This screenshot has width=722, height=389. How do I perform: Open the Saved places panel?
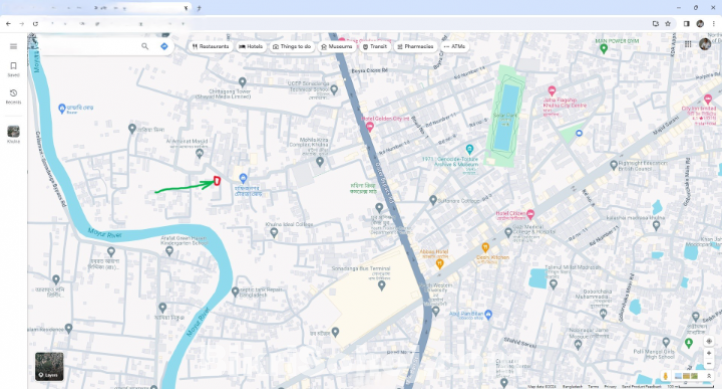tap(13, 69)
